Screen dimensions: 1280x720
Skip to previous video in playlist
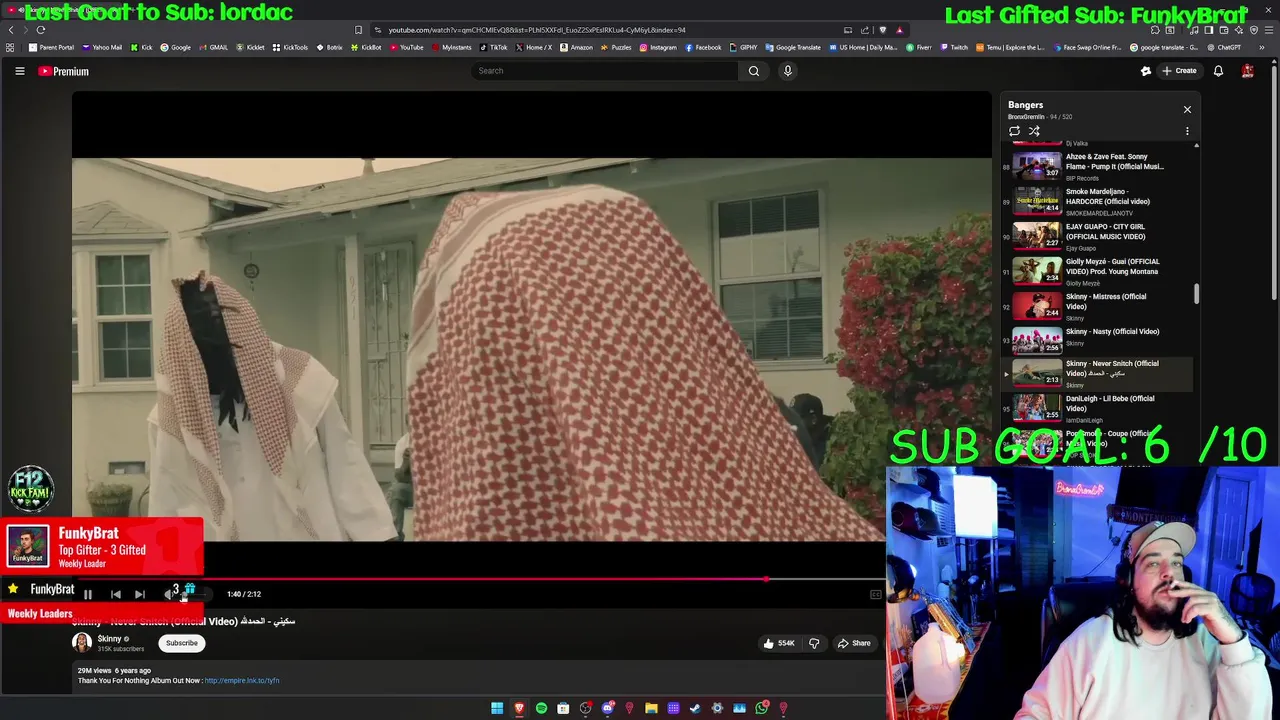[x=115, y=594]
